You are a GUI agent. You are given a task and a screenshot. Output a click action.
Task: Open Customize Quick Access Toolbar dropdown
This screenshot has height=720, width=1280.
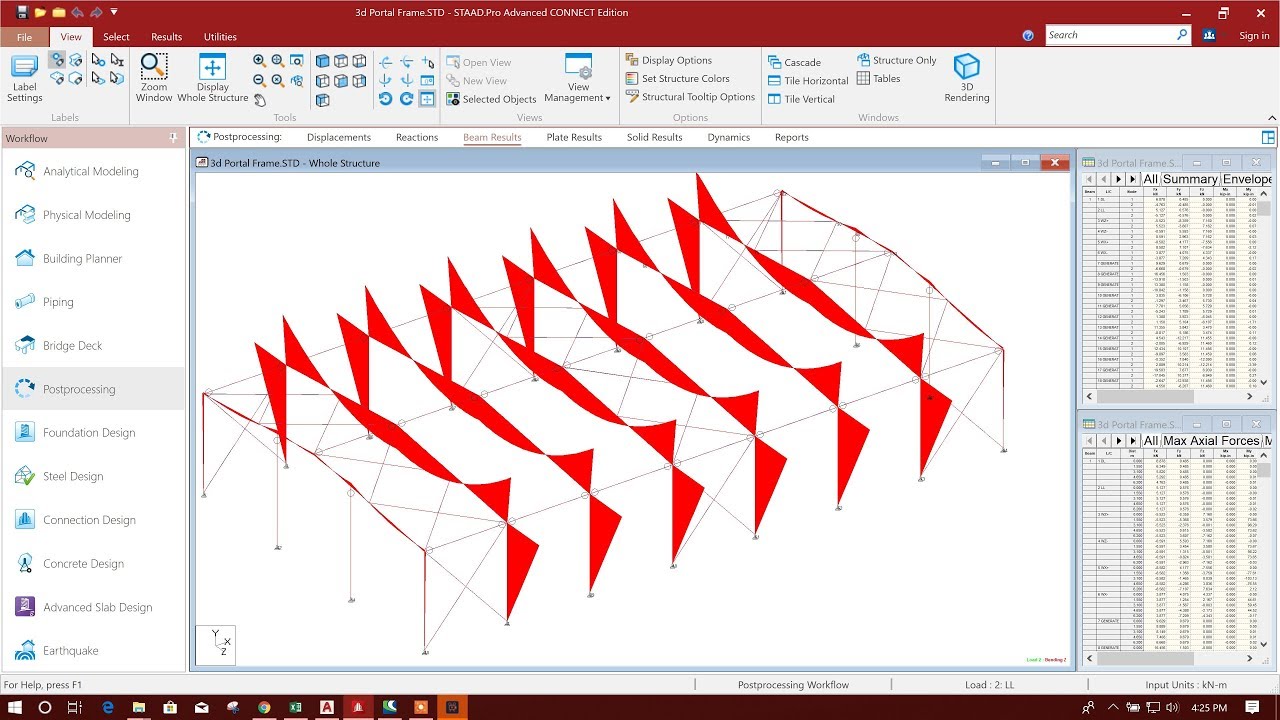(114, 12)
